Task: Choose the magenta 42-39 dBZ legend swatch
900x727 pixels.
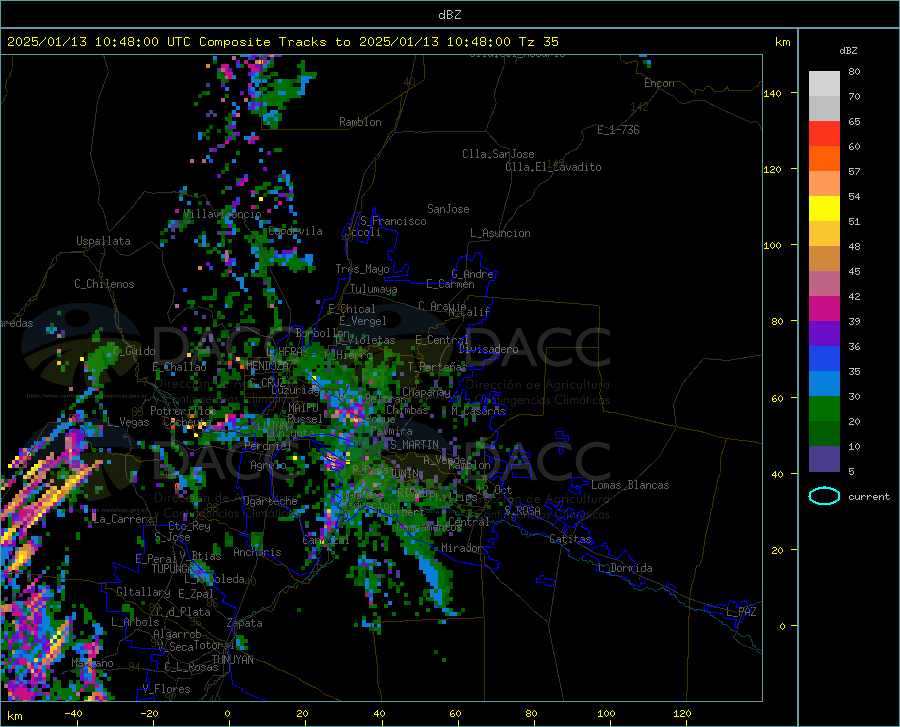Action: [x=824, y=309]
